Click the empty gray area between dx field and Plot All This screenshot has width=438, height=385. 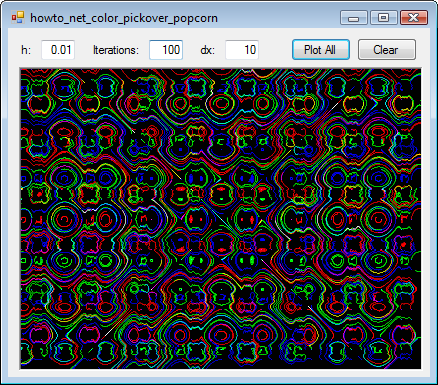pos(275,50)
